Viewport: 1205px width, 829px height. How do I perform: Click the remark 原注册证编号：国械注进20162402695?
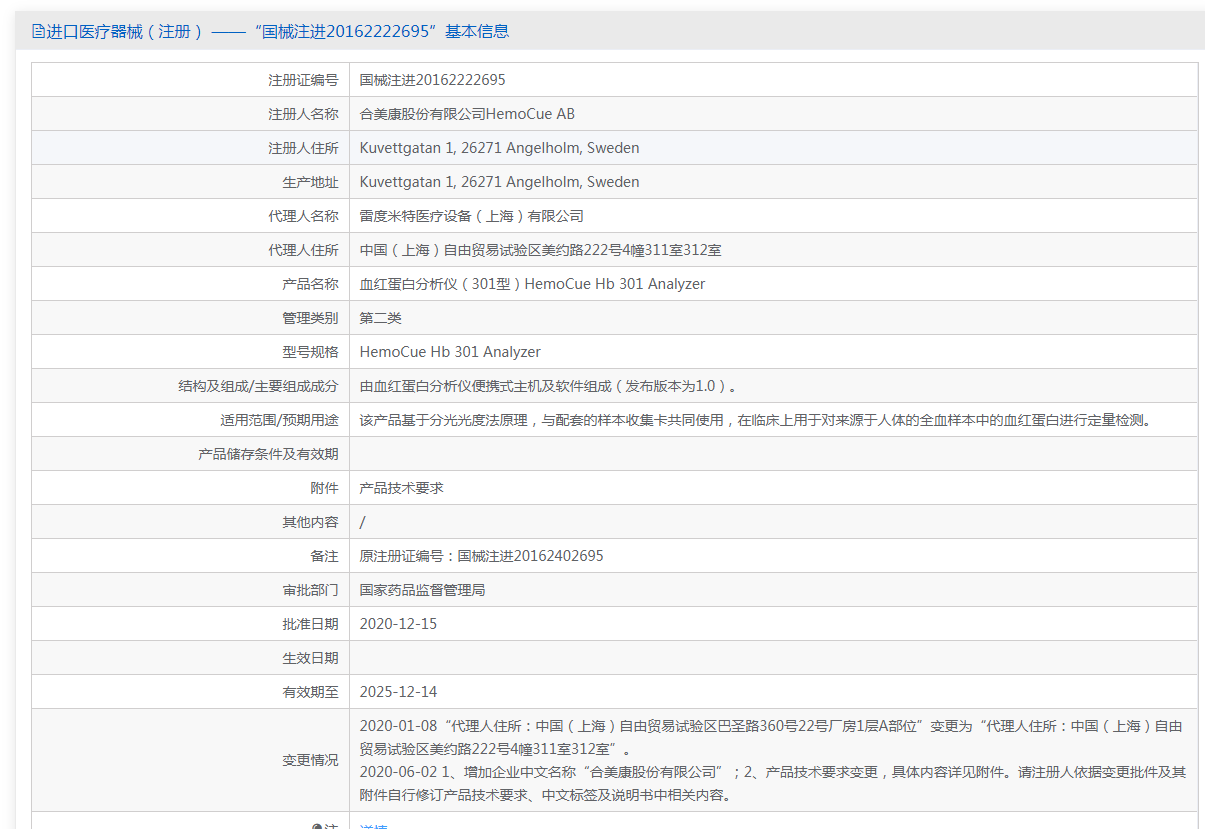pos(482,556)
